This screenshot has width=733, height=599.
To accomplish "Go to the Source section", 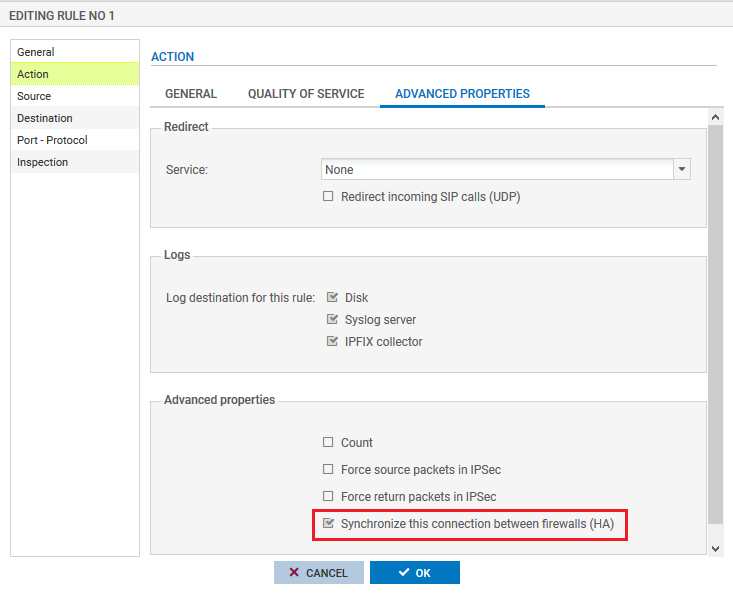I will click(x=34, y=96).
